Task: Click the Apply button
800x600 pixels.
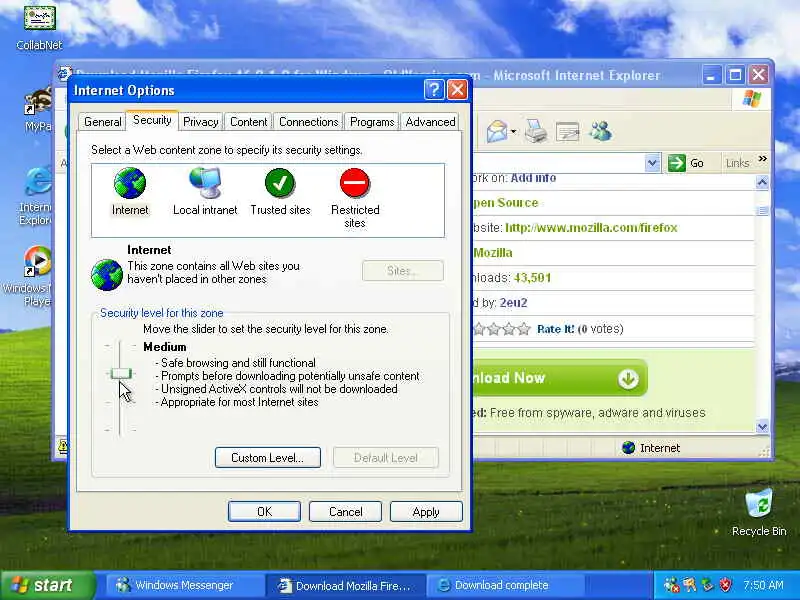Action: [426, 512]
